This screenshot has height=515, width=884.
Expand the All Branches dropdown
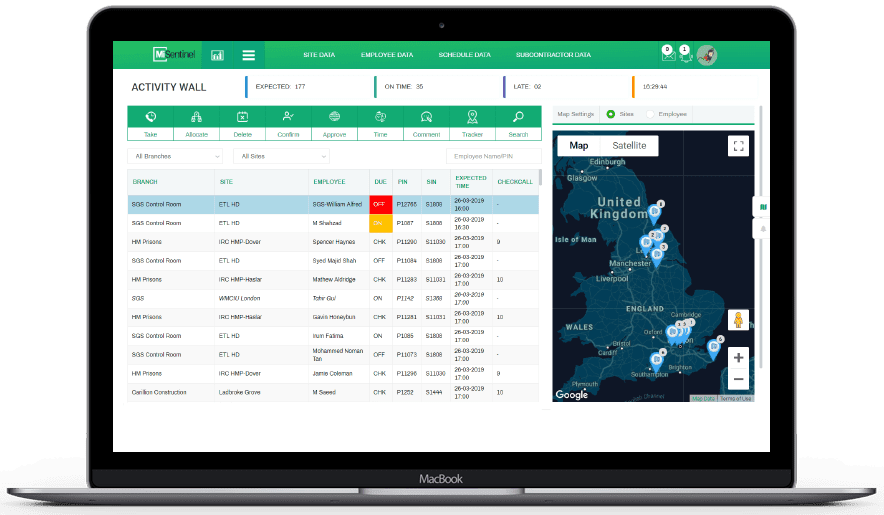tap(175, 156)
